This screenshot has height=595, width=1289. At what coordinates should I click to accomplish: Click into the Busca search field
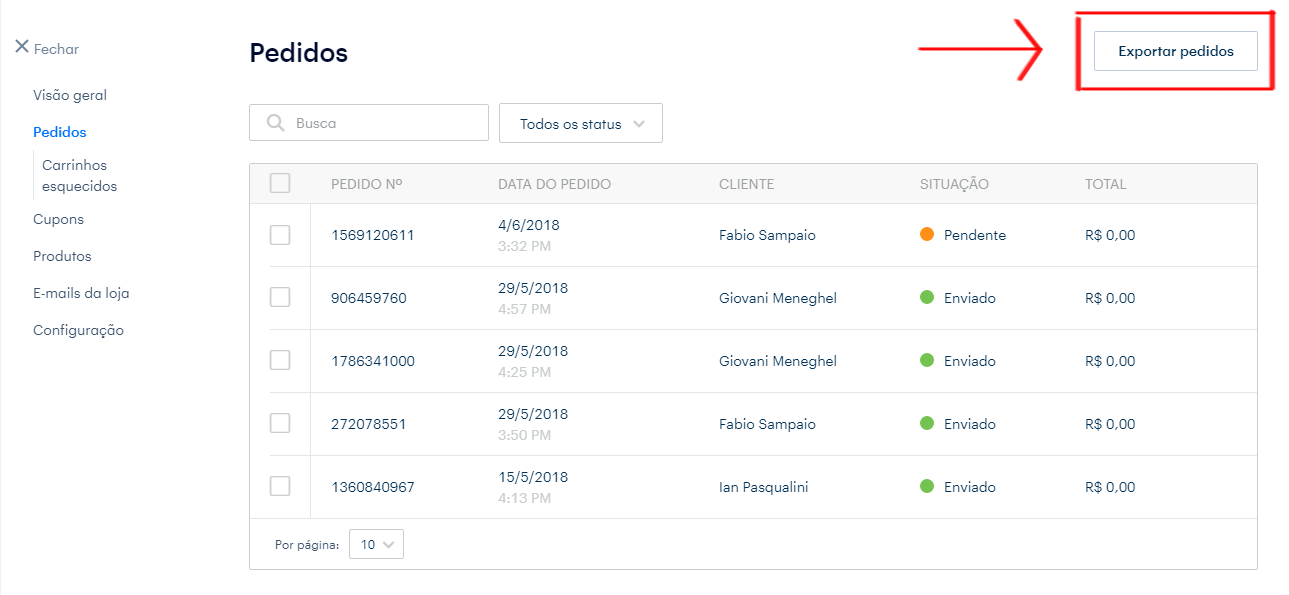[385, 123]
